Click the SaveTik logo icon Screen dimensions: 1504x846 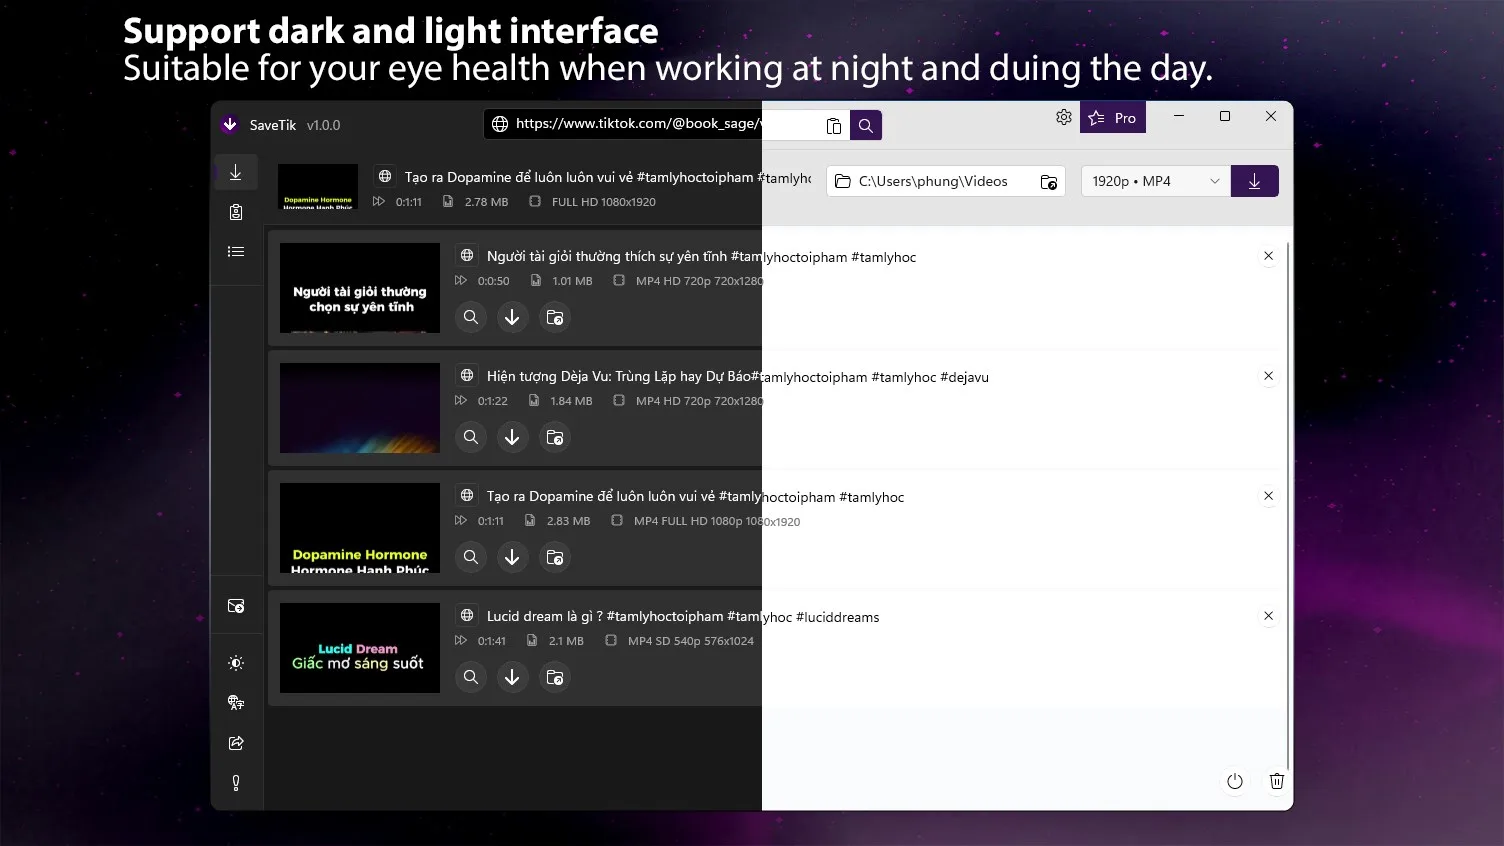(230, 125)
